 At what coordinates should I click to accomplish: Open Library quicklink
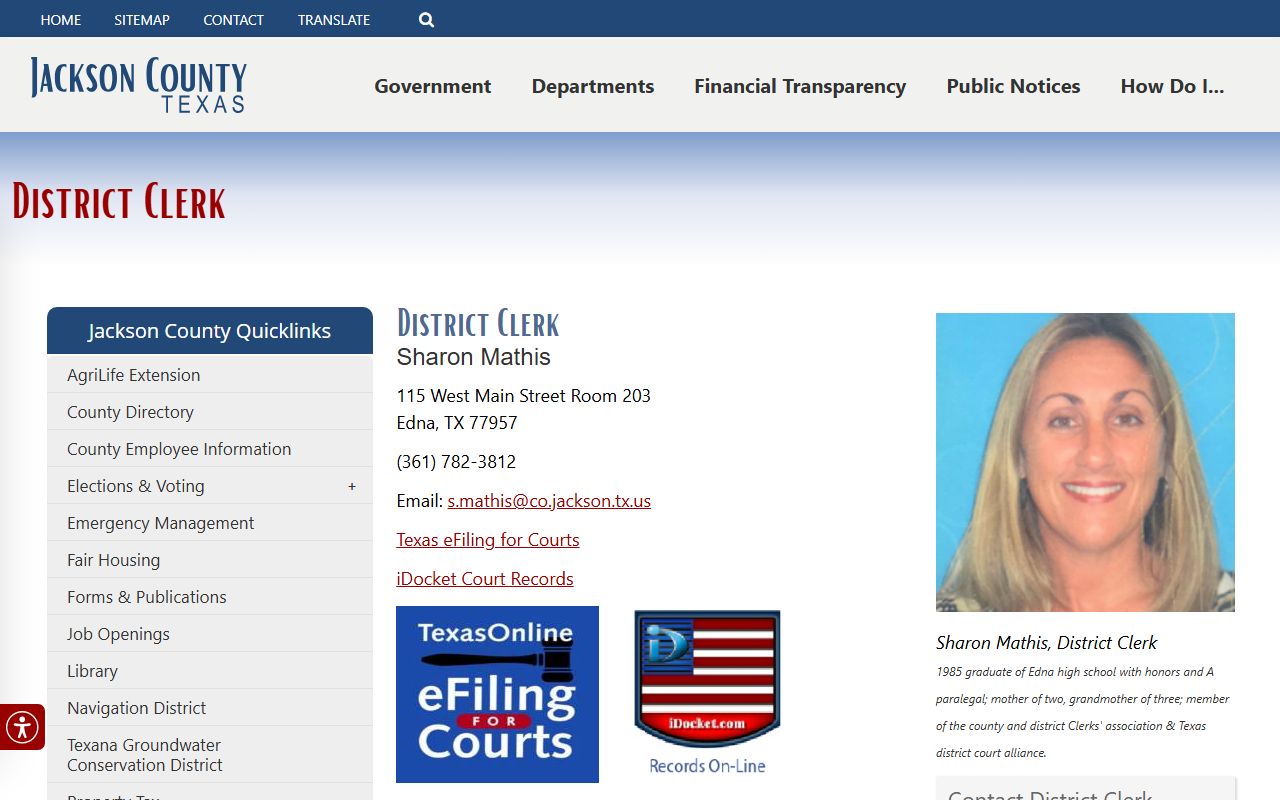tap(210, 671)
